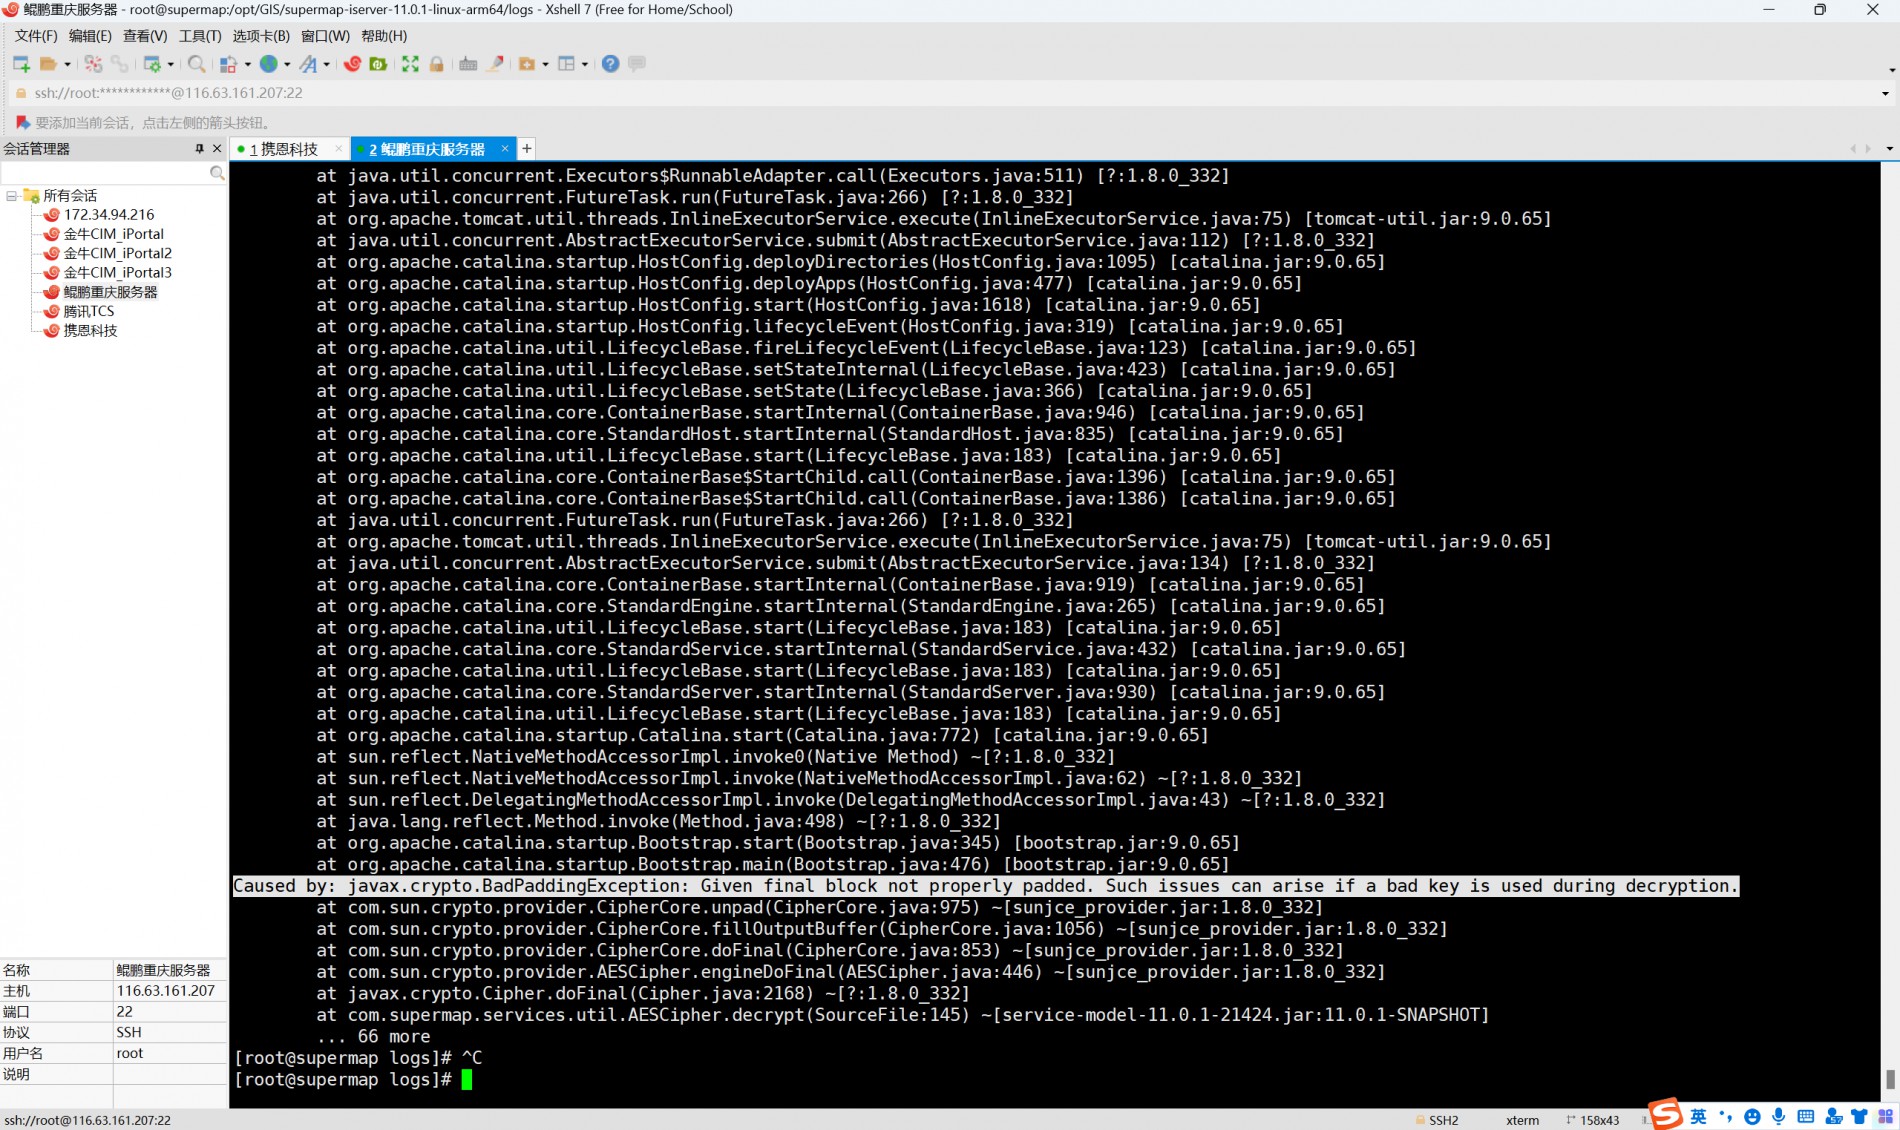Image resolution: width=1900 pixels, height=1130 pixels.
Task: Click the terminal vertical scrollbar thumb
Action: (x=1890, y=1079)
